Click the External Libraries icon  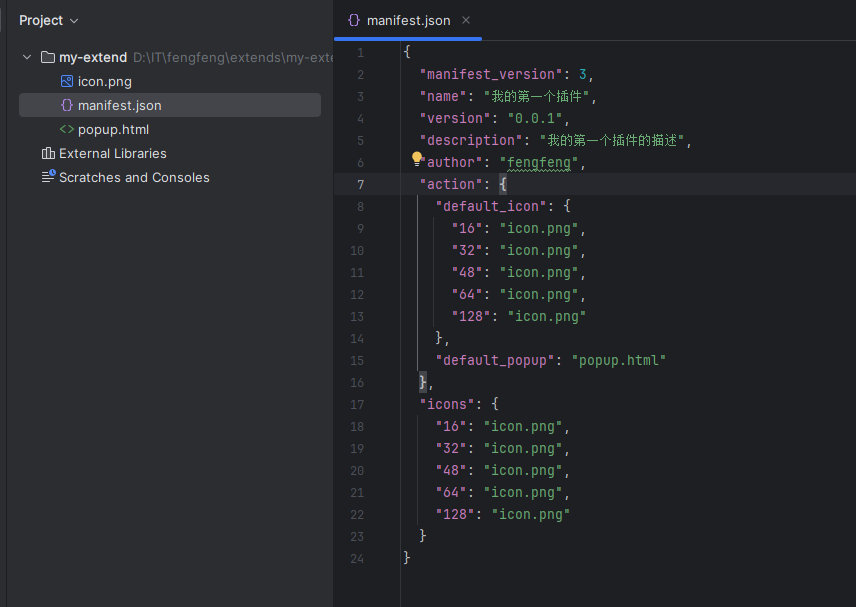(48, 153)
